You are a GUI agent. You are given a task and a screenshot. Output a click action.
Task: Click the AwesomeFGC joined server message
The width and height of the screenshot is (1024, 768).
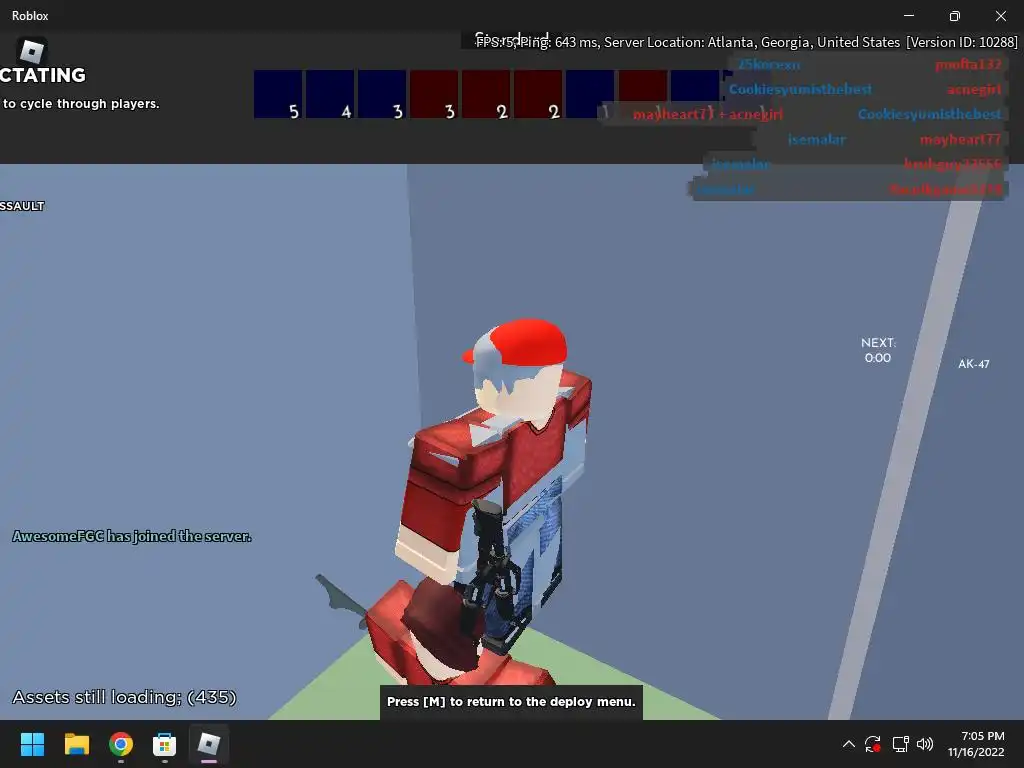click(132, 536)
